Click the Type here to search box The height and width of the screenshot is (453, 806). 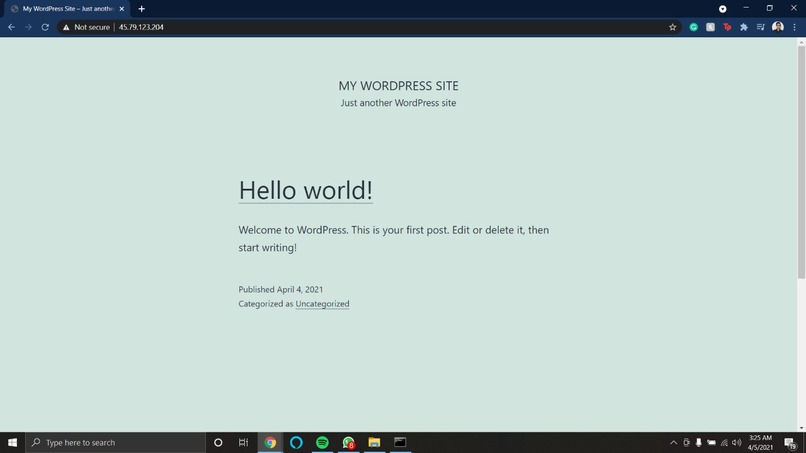point(116,442)
